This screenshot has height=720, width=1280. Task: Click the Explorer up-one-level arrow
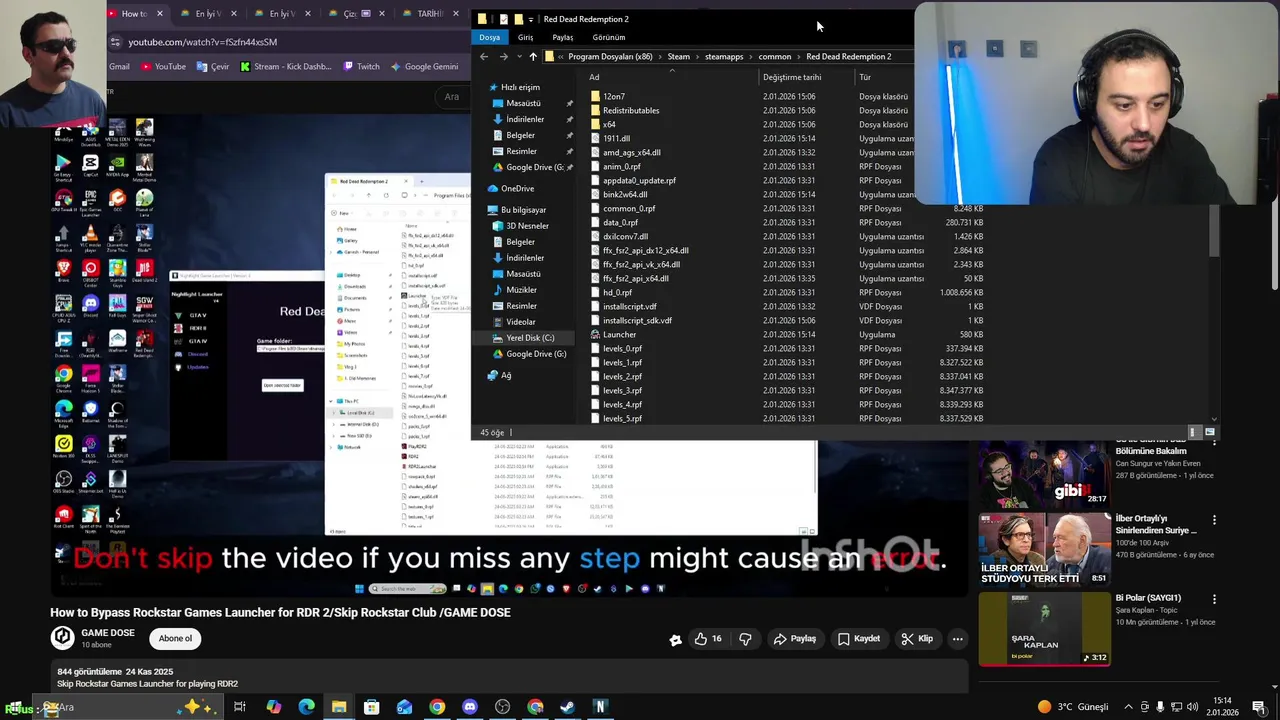click(533, 57)
